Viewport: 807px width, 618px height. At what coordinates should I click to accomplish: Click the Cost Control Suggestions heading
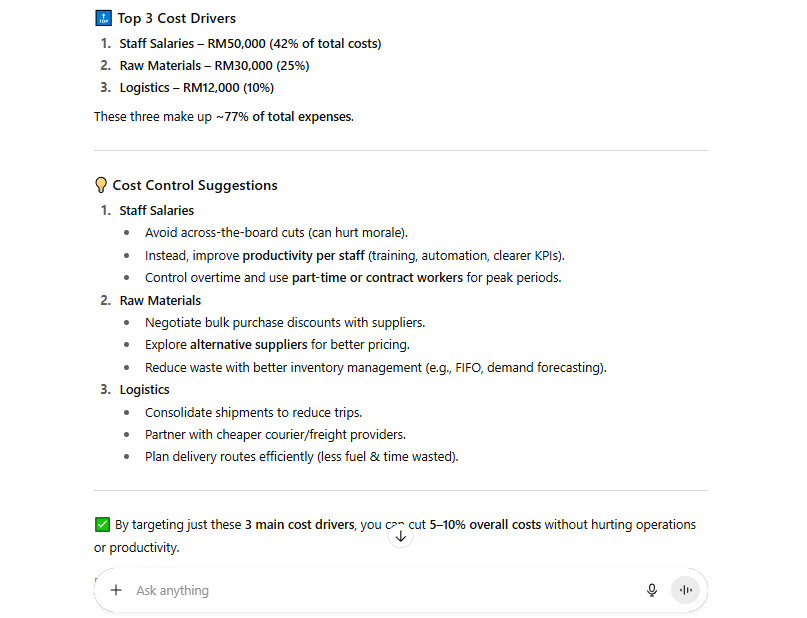click(195, 185)
